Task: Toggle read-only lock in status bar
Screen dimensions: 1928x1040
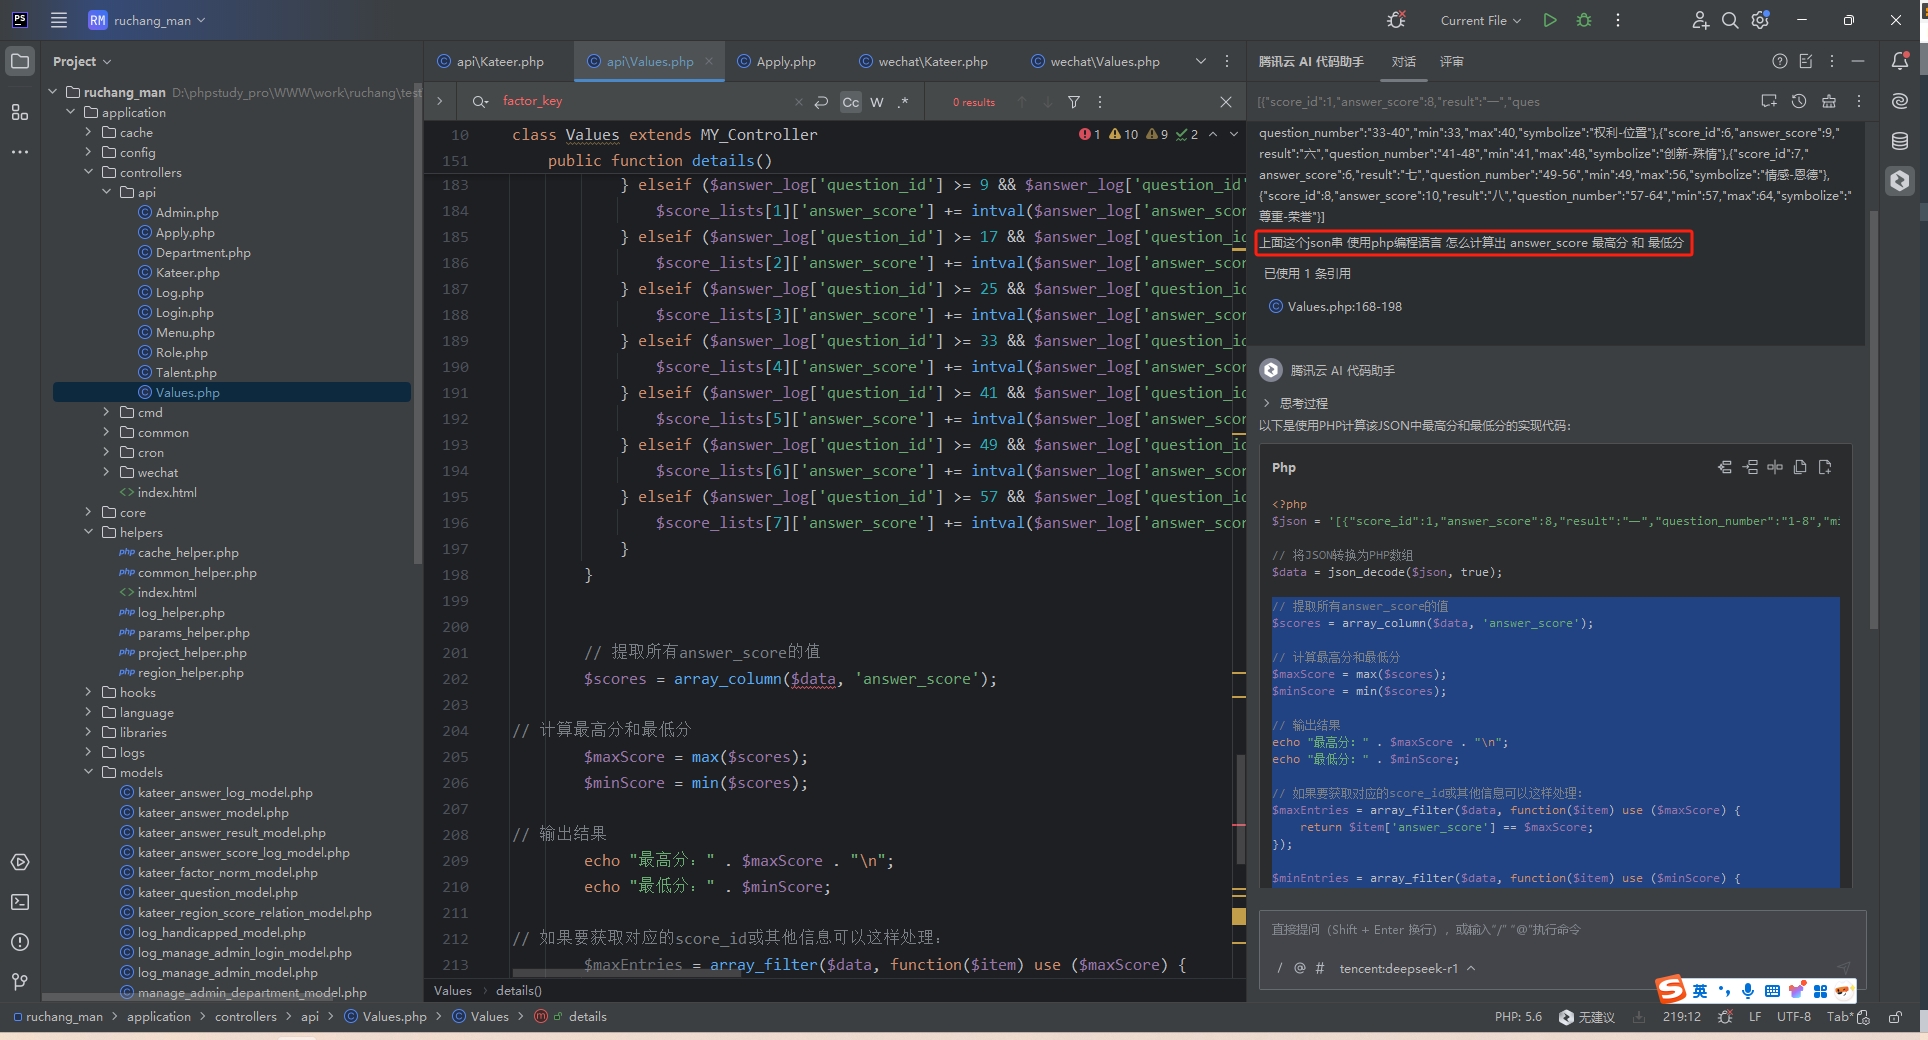Action: pyautogui.click(x=1895, y=1017)
